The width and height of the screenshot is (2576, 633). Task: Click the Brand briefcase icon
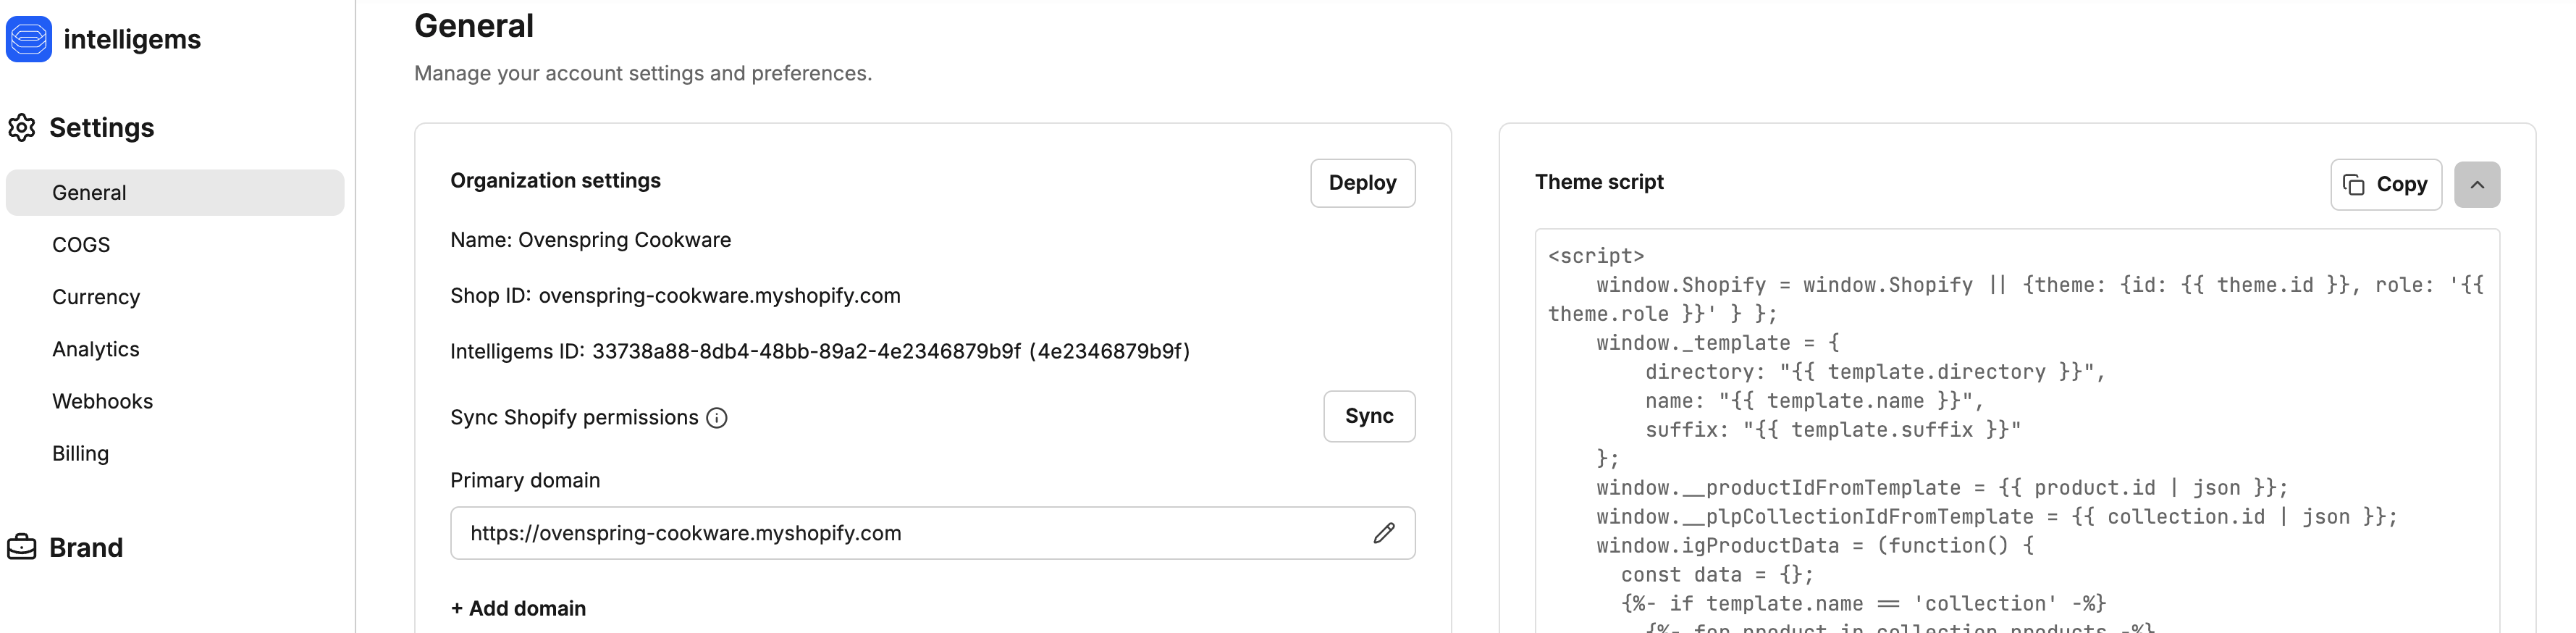tap(22, 547)
